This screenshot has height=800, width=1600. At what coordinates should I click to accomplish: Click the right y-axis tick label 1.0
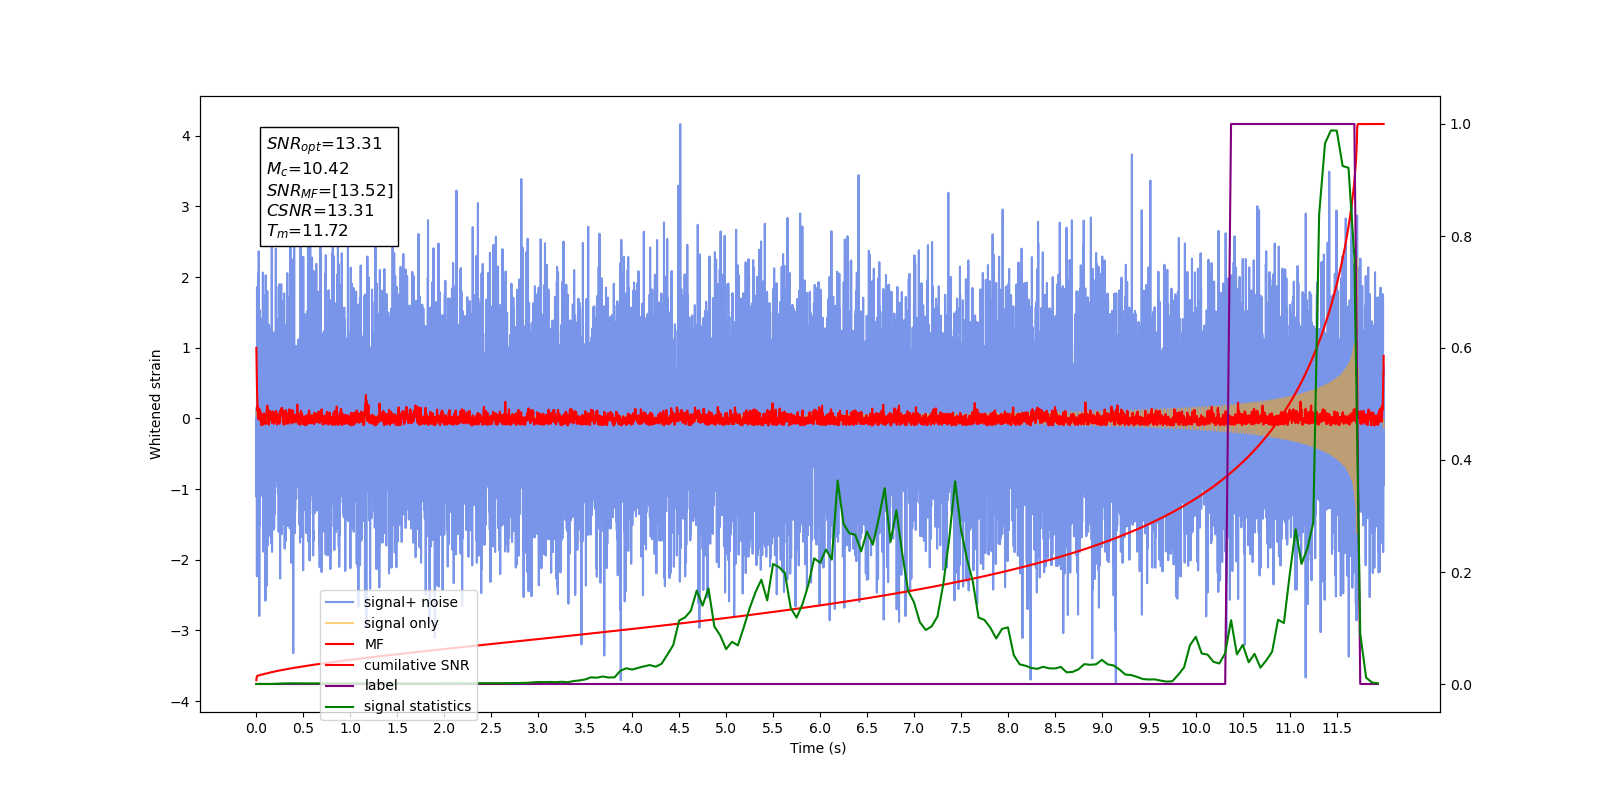click(1461, 124)
